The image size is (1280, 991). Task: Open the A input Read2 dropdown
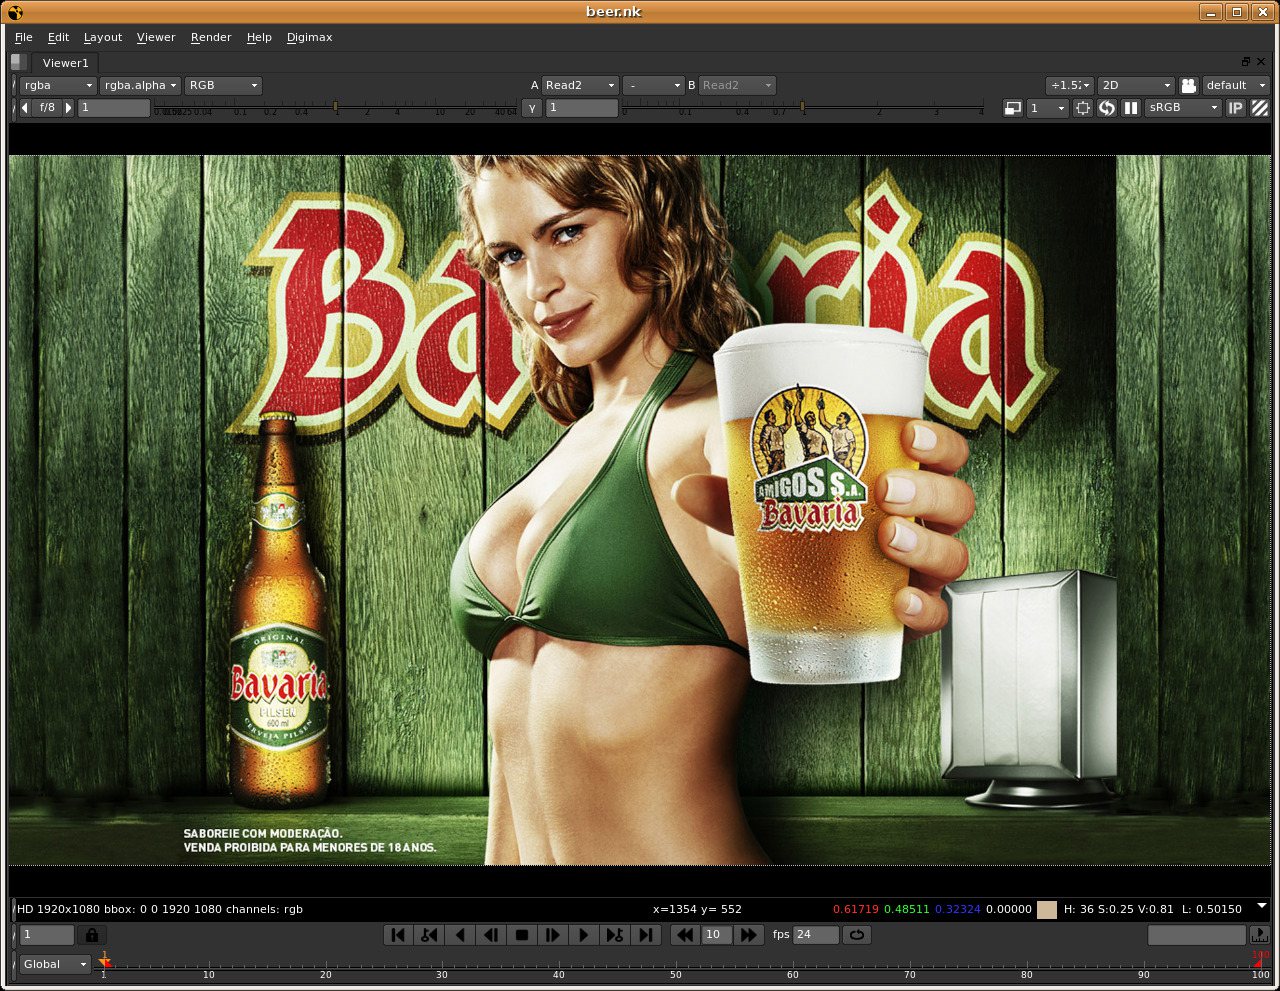click(x=581, y=85)
